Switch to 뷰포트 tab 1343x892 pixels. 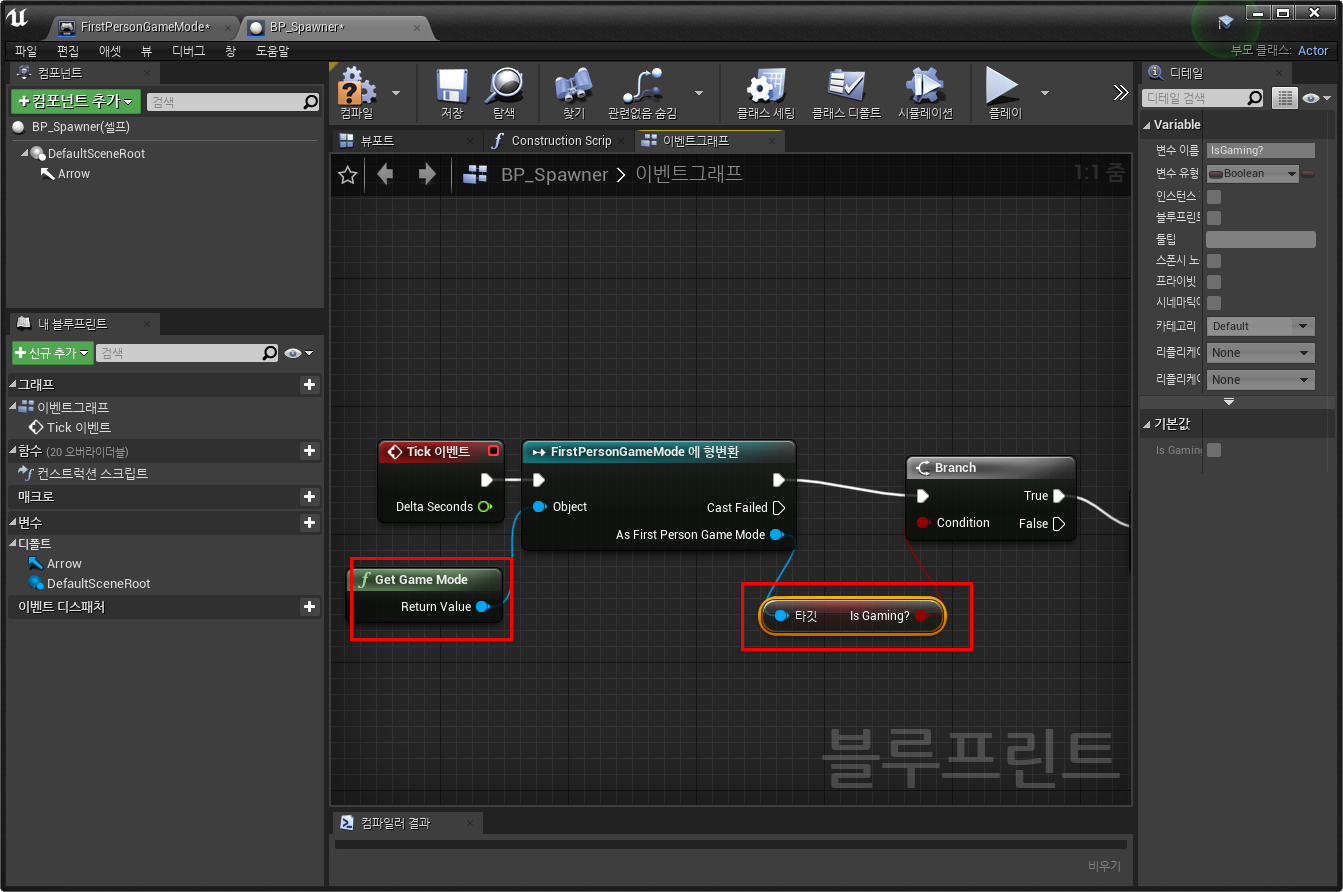[377, 141]
